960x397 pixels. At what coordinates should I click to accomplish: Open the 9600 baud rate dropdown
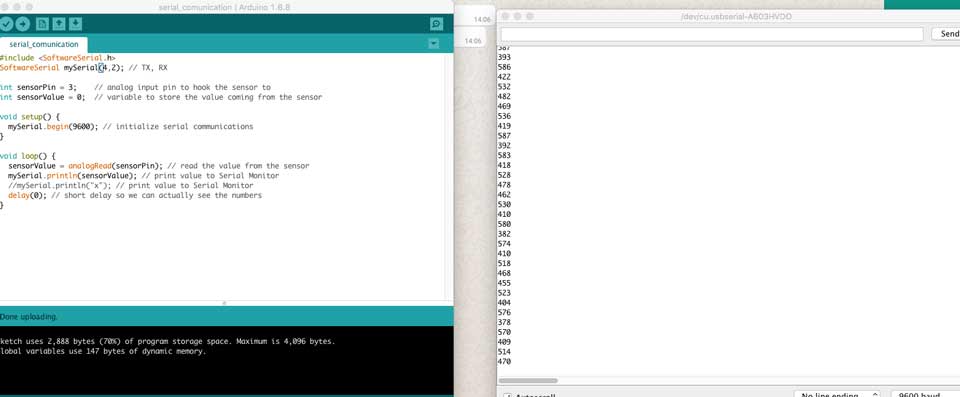925,394
